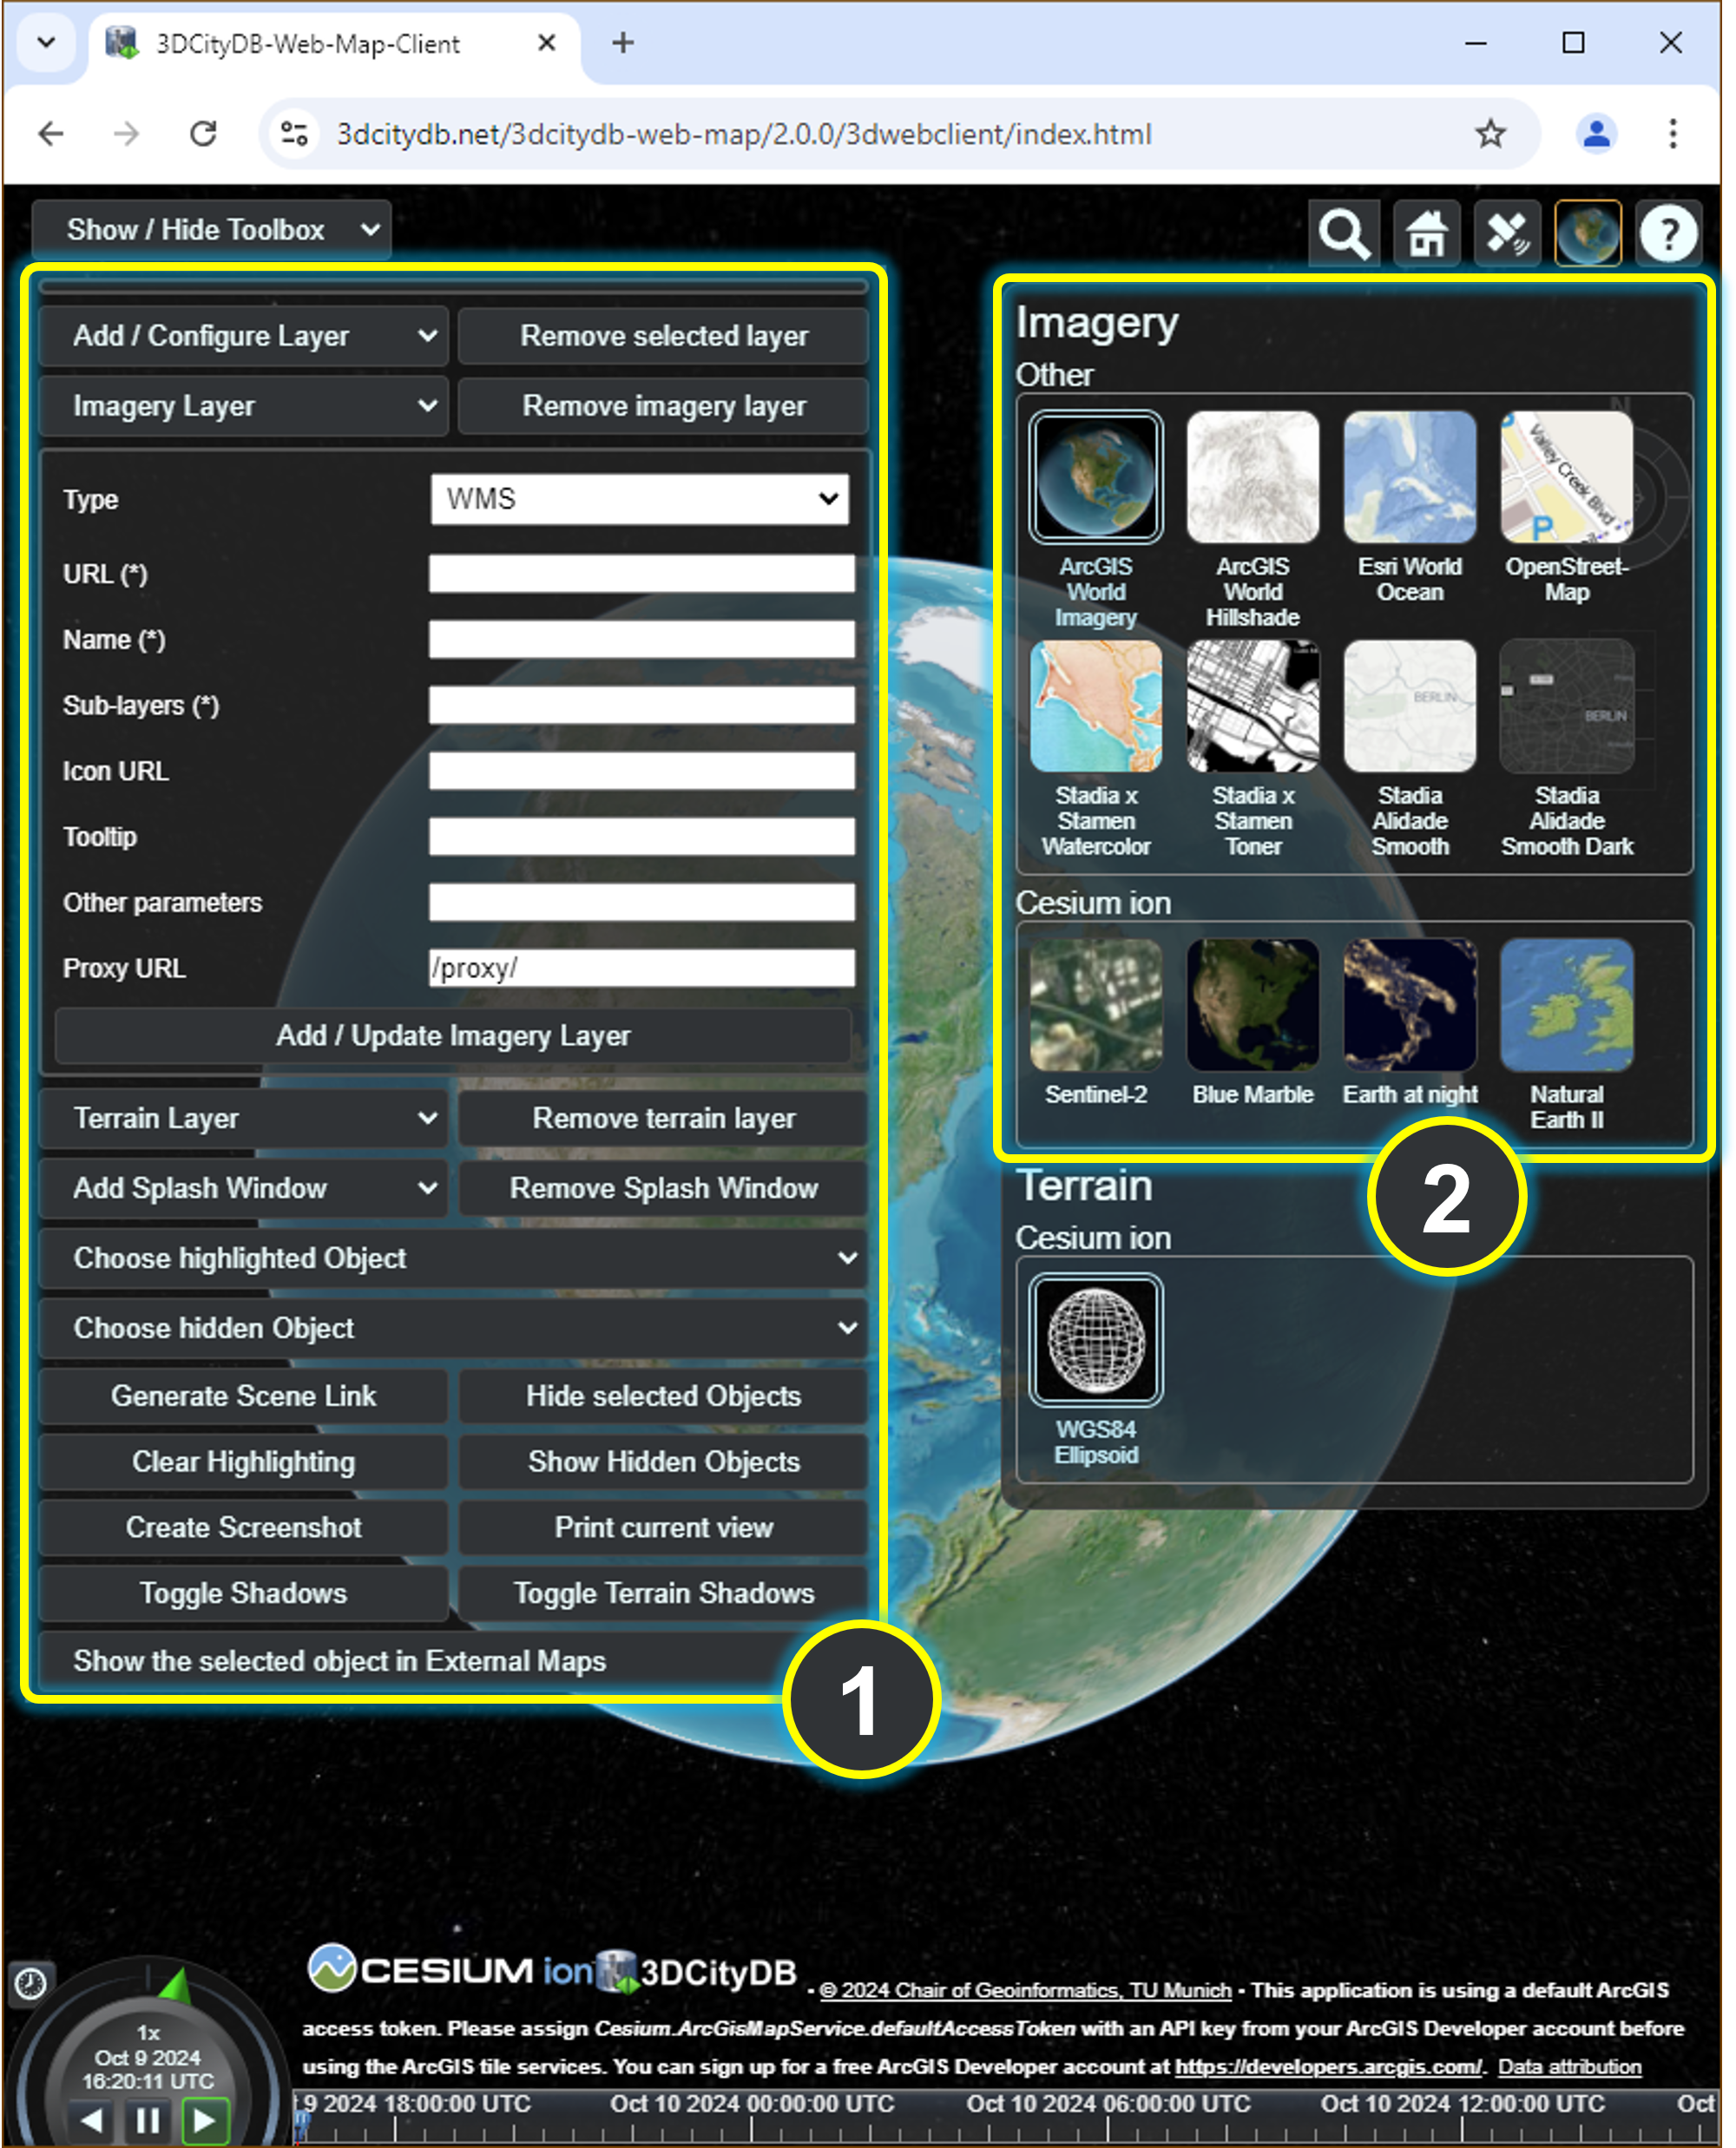This screenshot has height=2148, width=1736.
Task: Click Remove Splash Window button
Action: click(x=664, y=1188)
